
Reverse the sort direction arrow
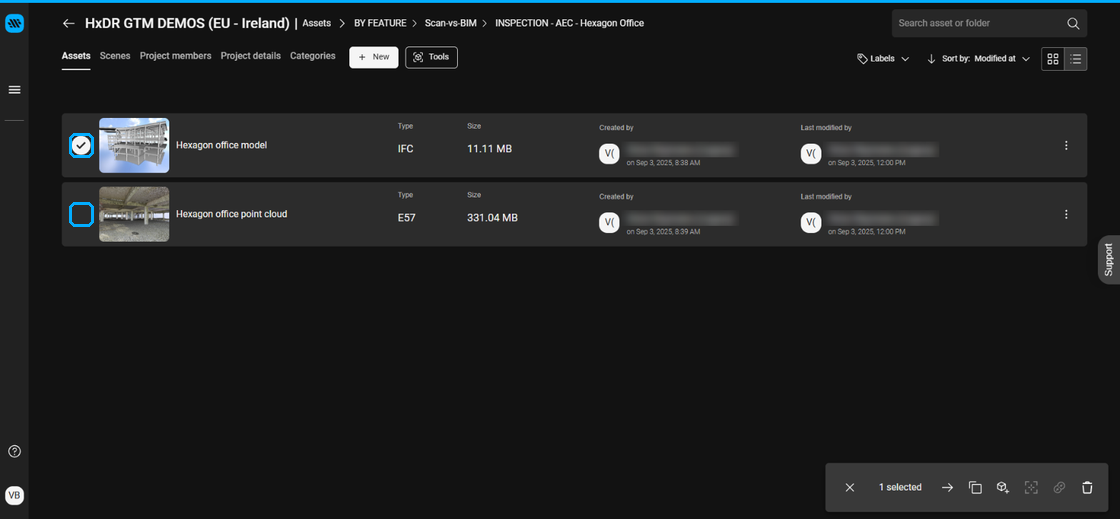[931, 59]
